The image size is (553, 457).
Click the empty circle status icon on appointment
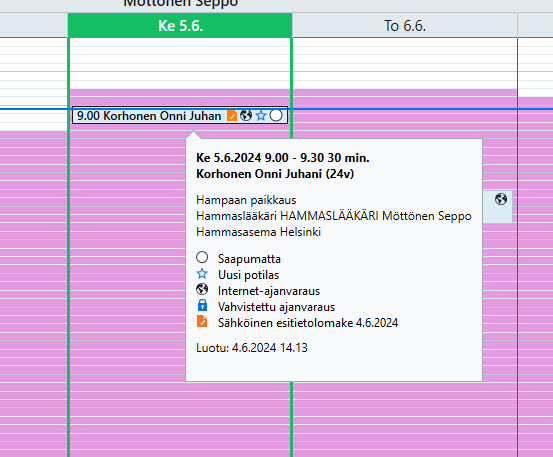pyautogui.click(x=276, y=115)
